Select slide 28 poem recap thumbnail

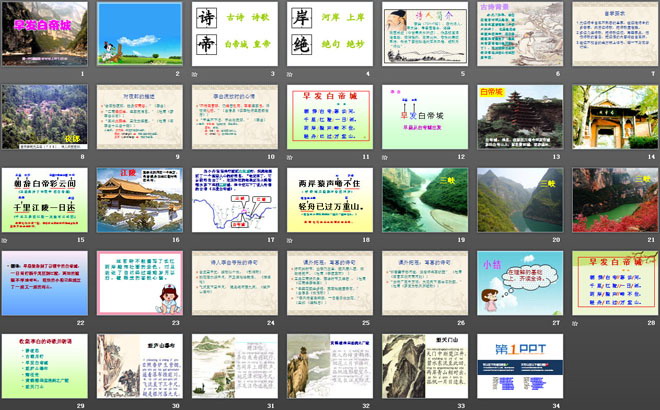click(615, 283)
